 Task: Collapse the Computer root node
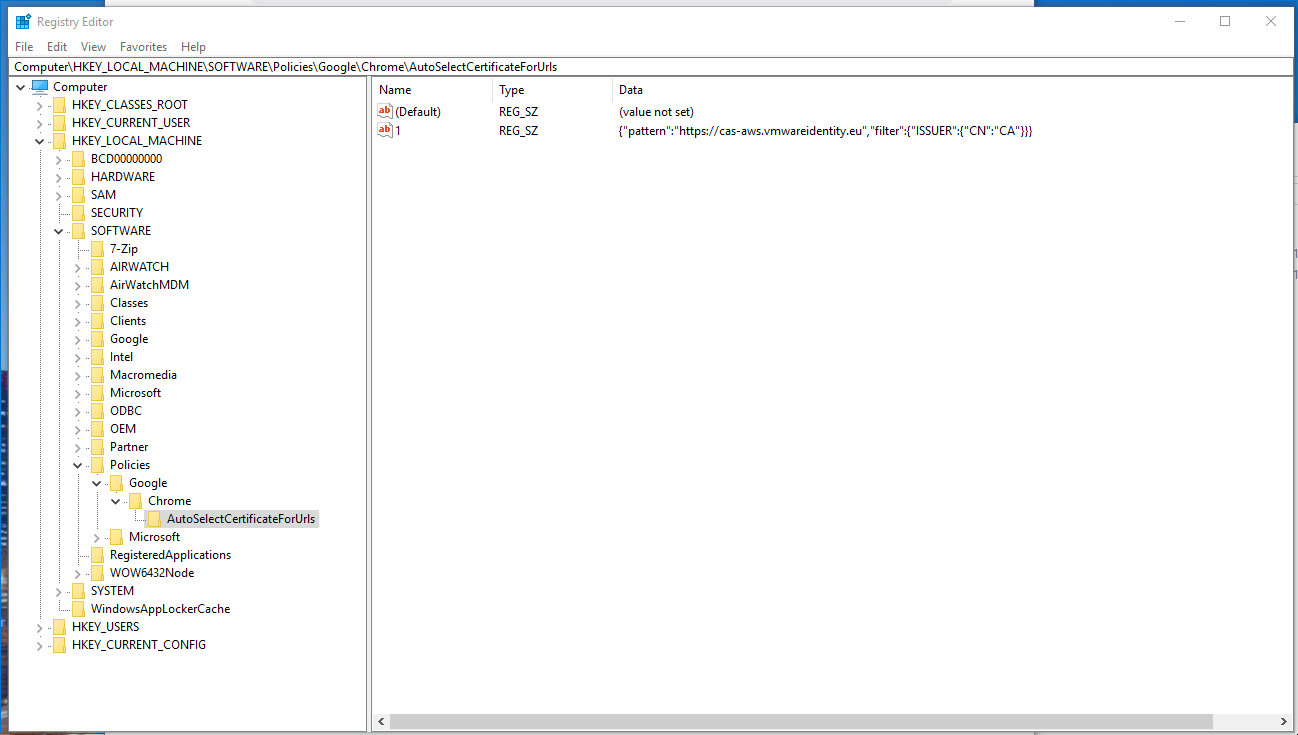tap(20, 87)
